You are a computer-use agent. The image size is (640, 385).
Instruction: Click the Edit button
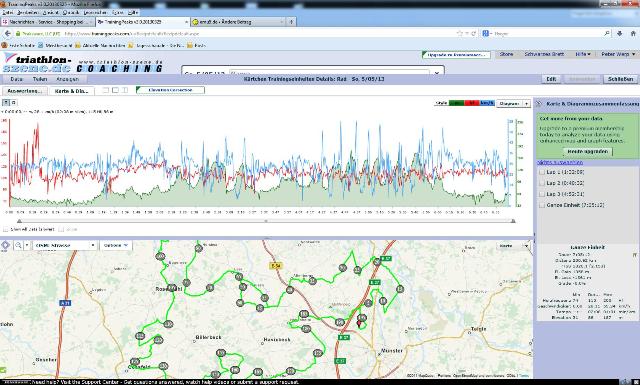point(551,79)
